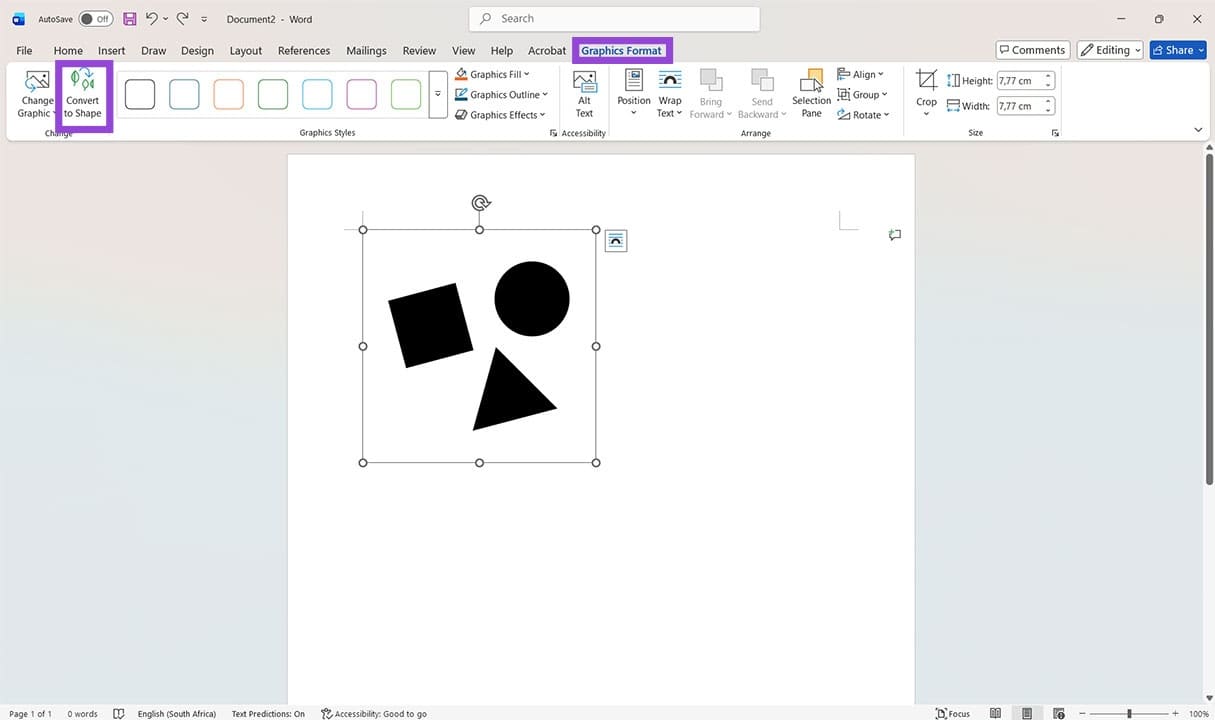The height and width of the screenshot is (720, 1215).
Task: Open the Rotate dropdown menu
Action: click(863, 114)
